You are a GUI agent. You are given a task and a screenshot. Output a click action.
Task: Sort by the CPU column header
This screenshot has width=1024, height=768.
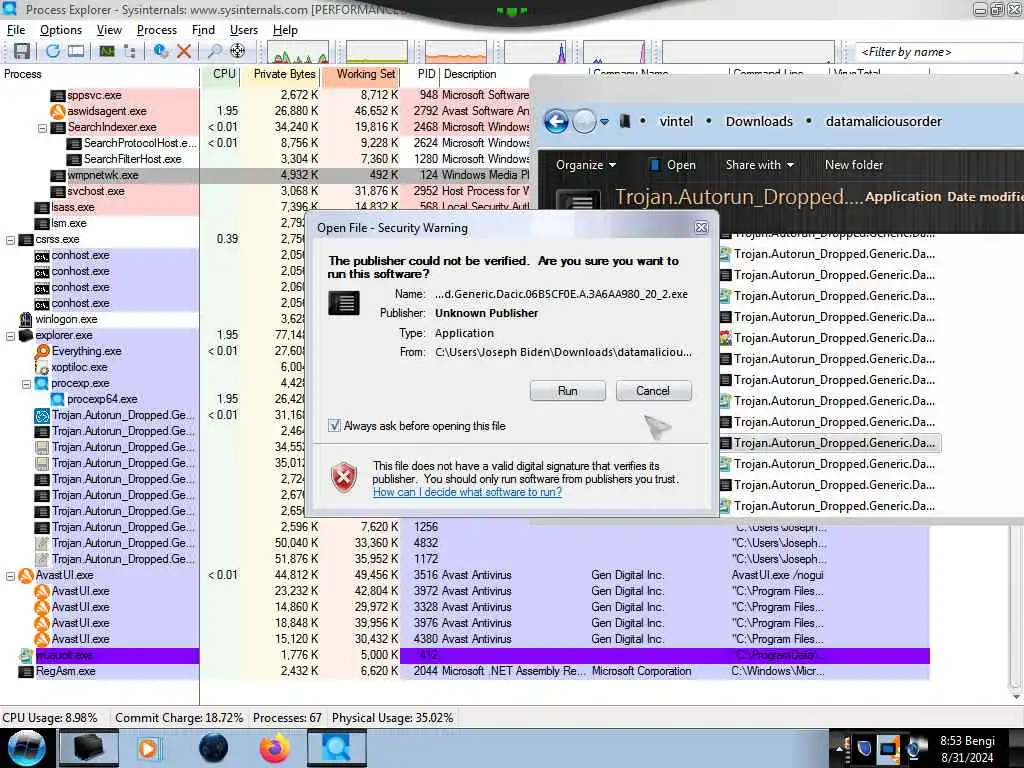(221, 74)
